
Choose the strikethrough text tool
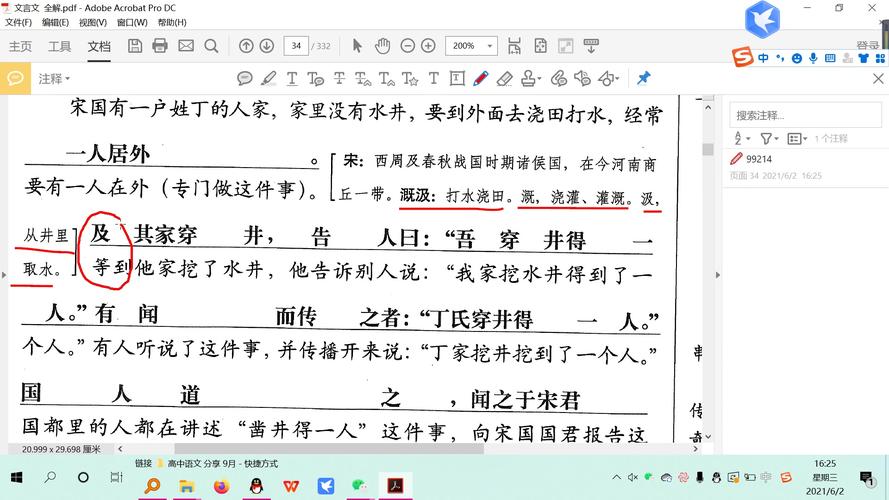point(339,78)
